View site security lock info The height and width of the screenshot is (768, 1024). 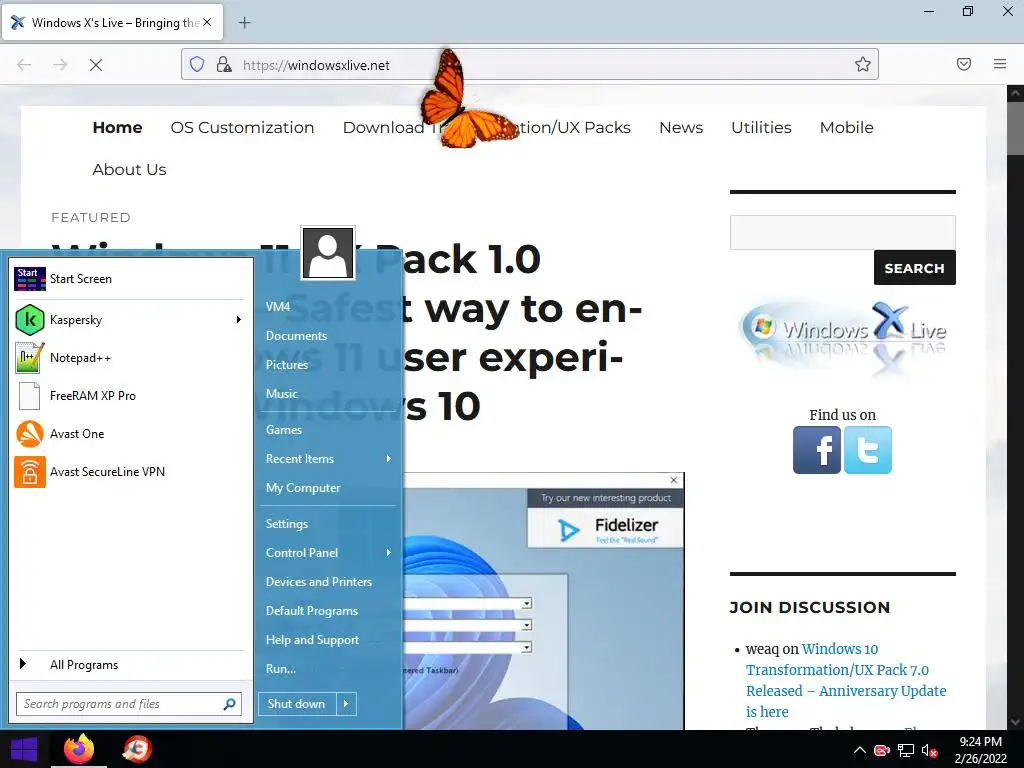[x=224, y=65]
